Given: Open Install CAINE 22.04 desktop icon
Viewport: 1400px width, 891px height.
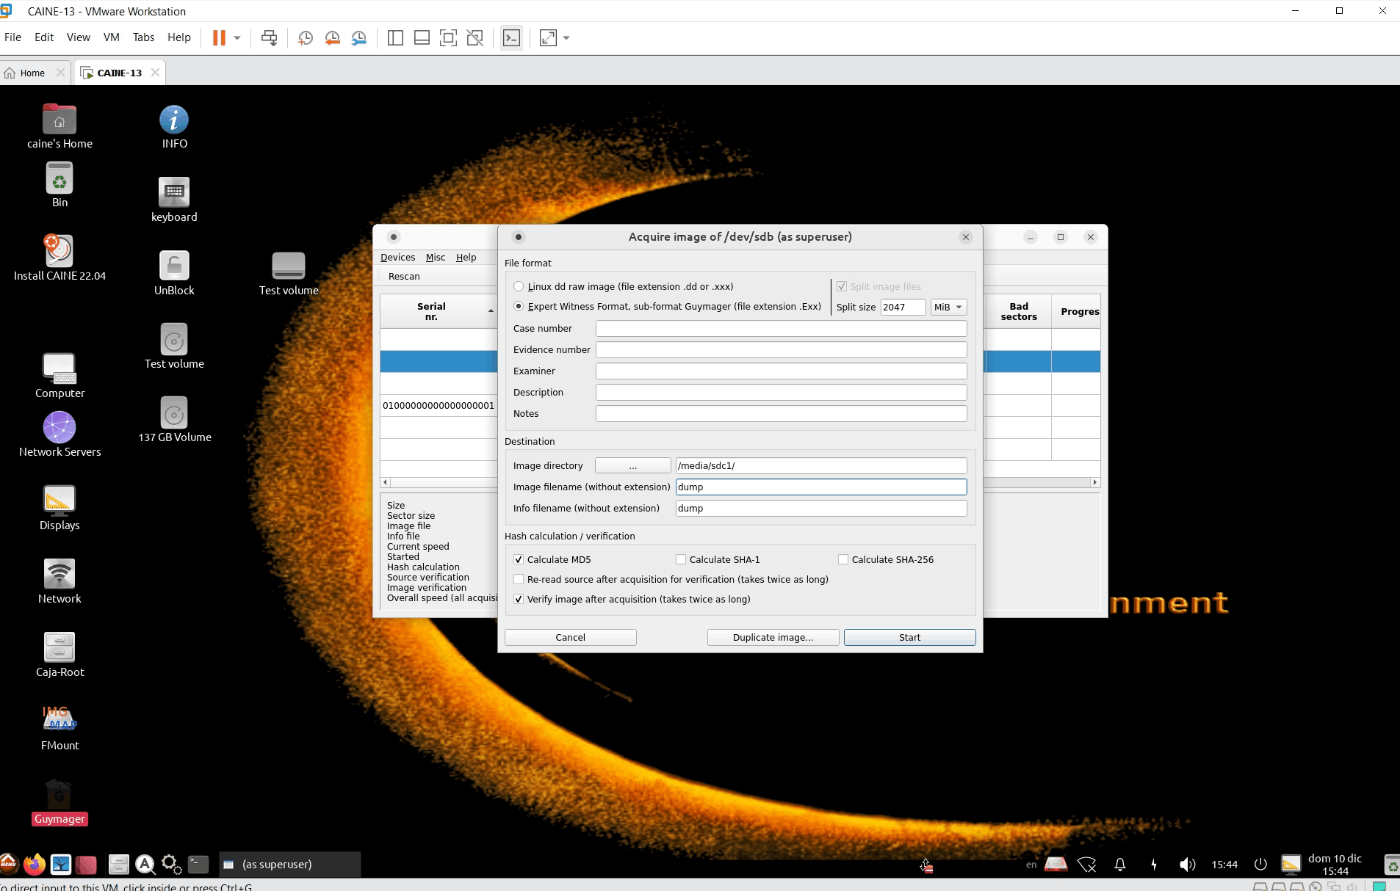Looking at the screenshot, I should click(59, 258).
